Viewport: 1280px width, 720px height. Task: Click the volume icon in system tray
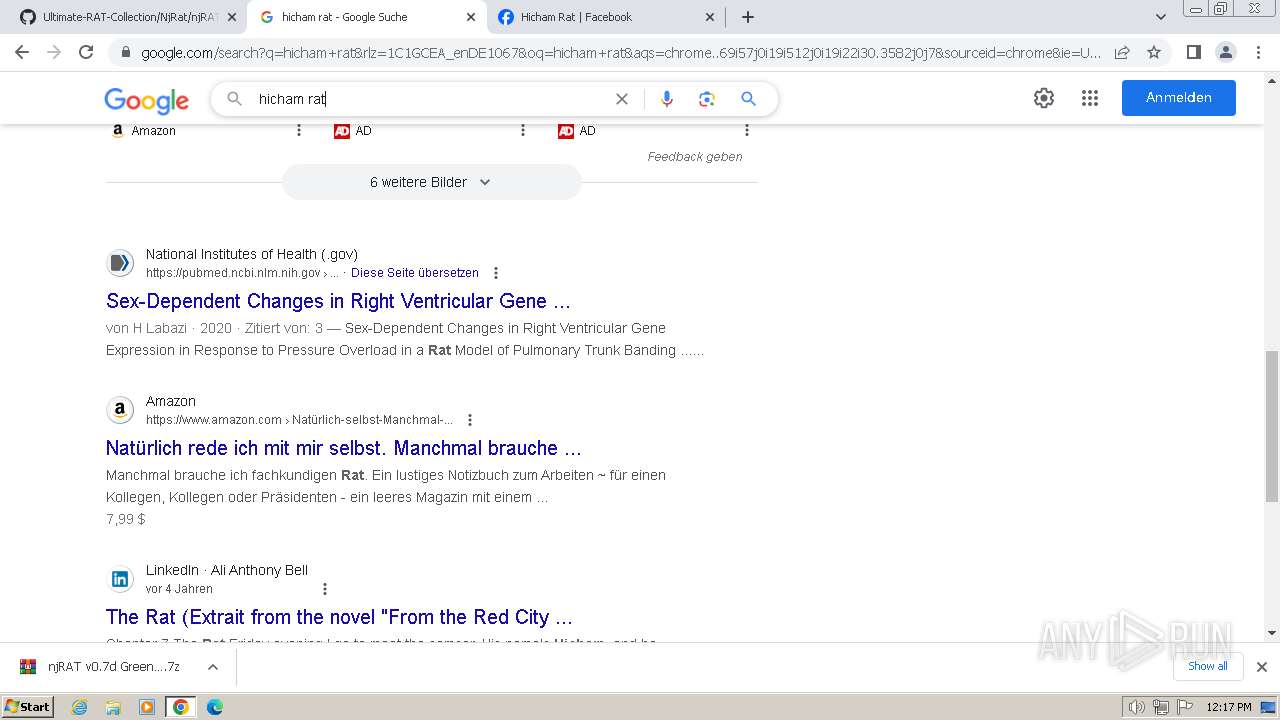click(1137, 707)
